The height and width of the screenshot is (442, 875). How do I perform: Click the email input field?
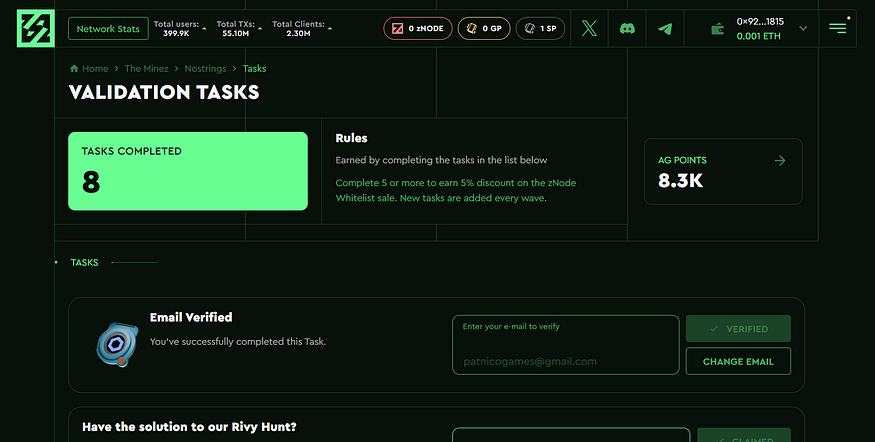[x=565, y=345]
